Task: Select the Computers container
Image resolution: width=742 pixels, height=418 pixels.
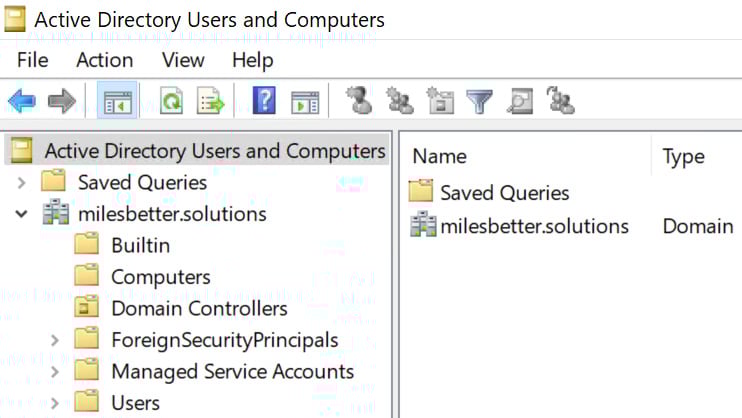Action: click(161, 277)
